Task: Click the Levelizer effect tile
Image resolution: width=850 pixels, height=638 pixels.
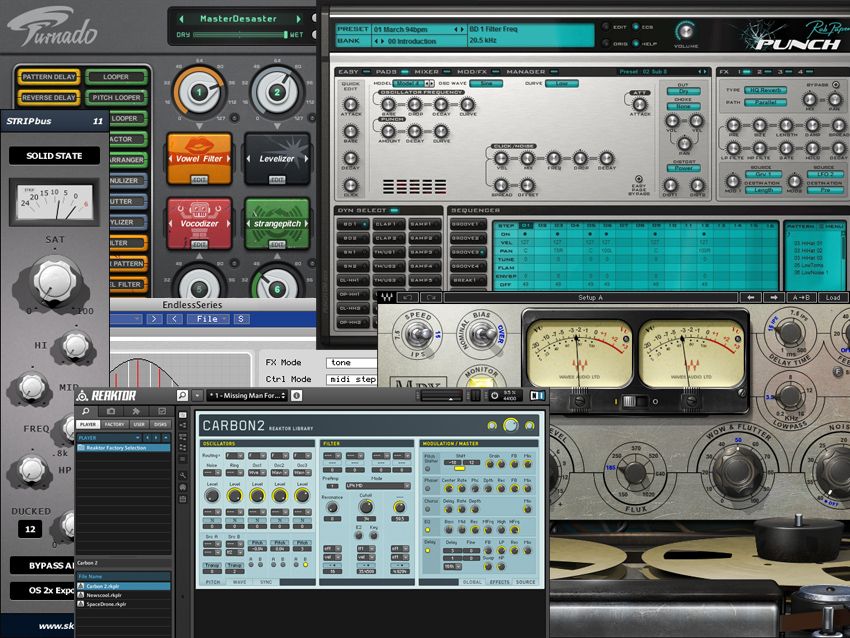Action: pyautogui.click(x=277, y=158)
